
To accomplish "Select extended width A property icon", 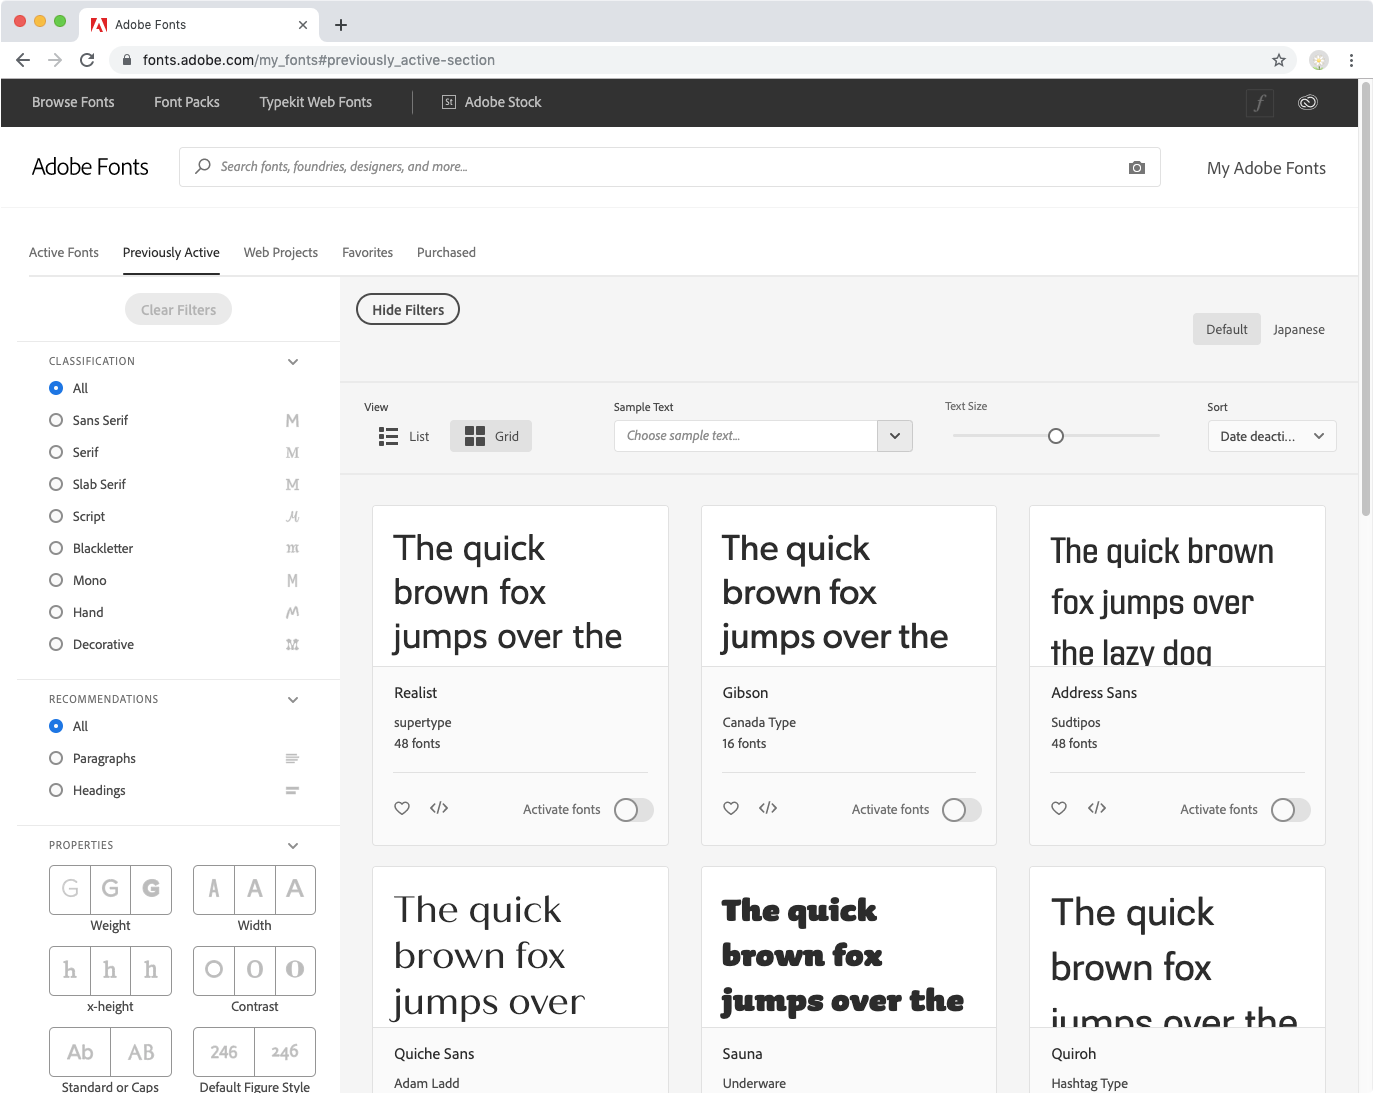I will (x=295, y=889).
